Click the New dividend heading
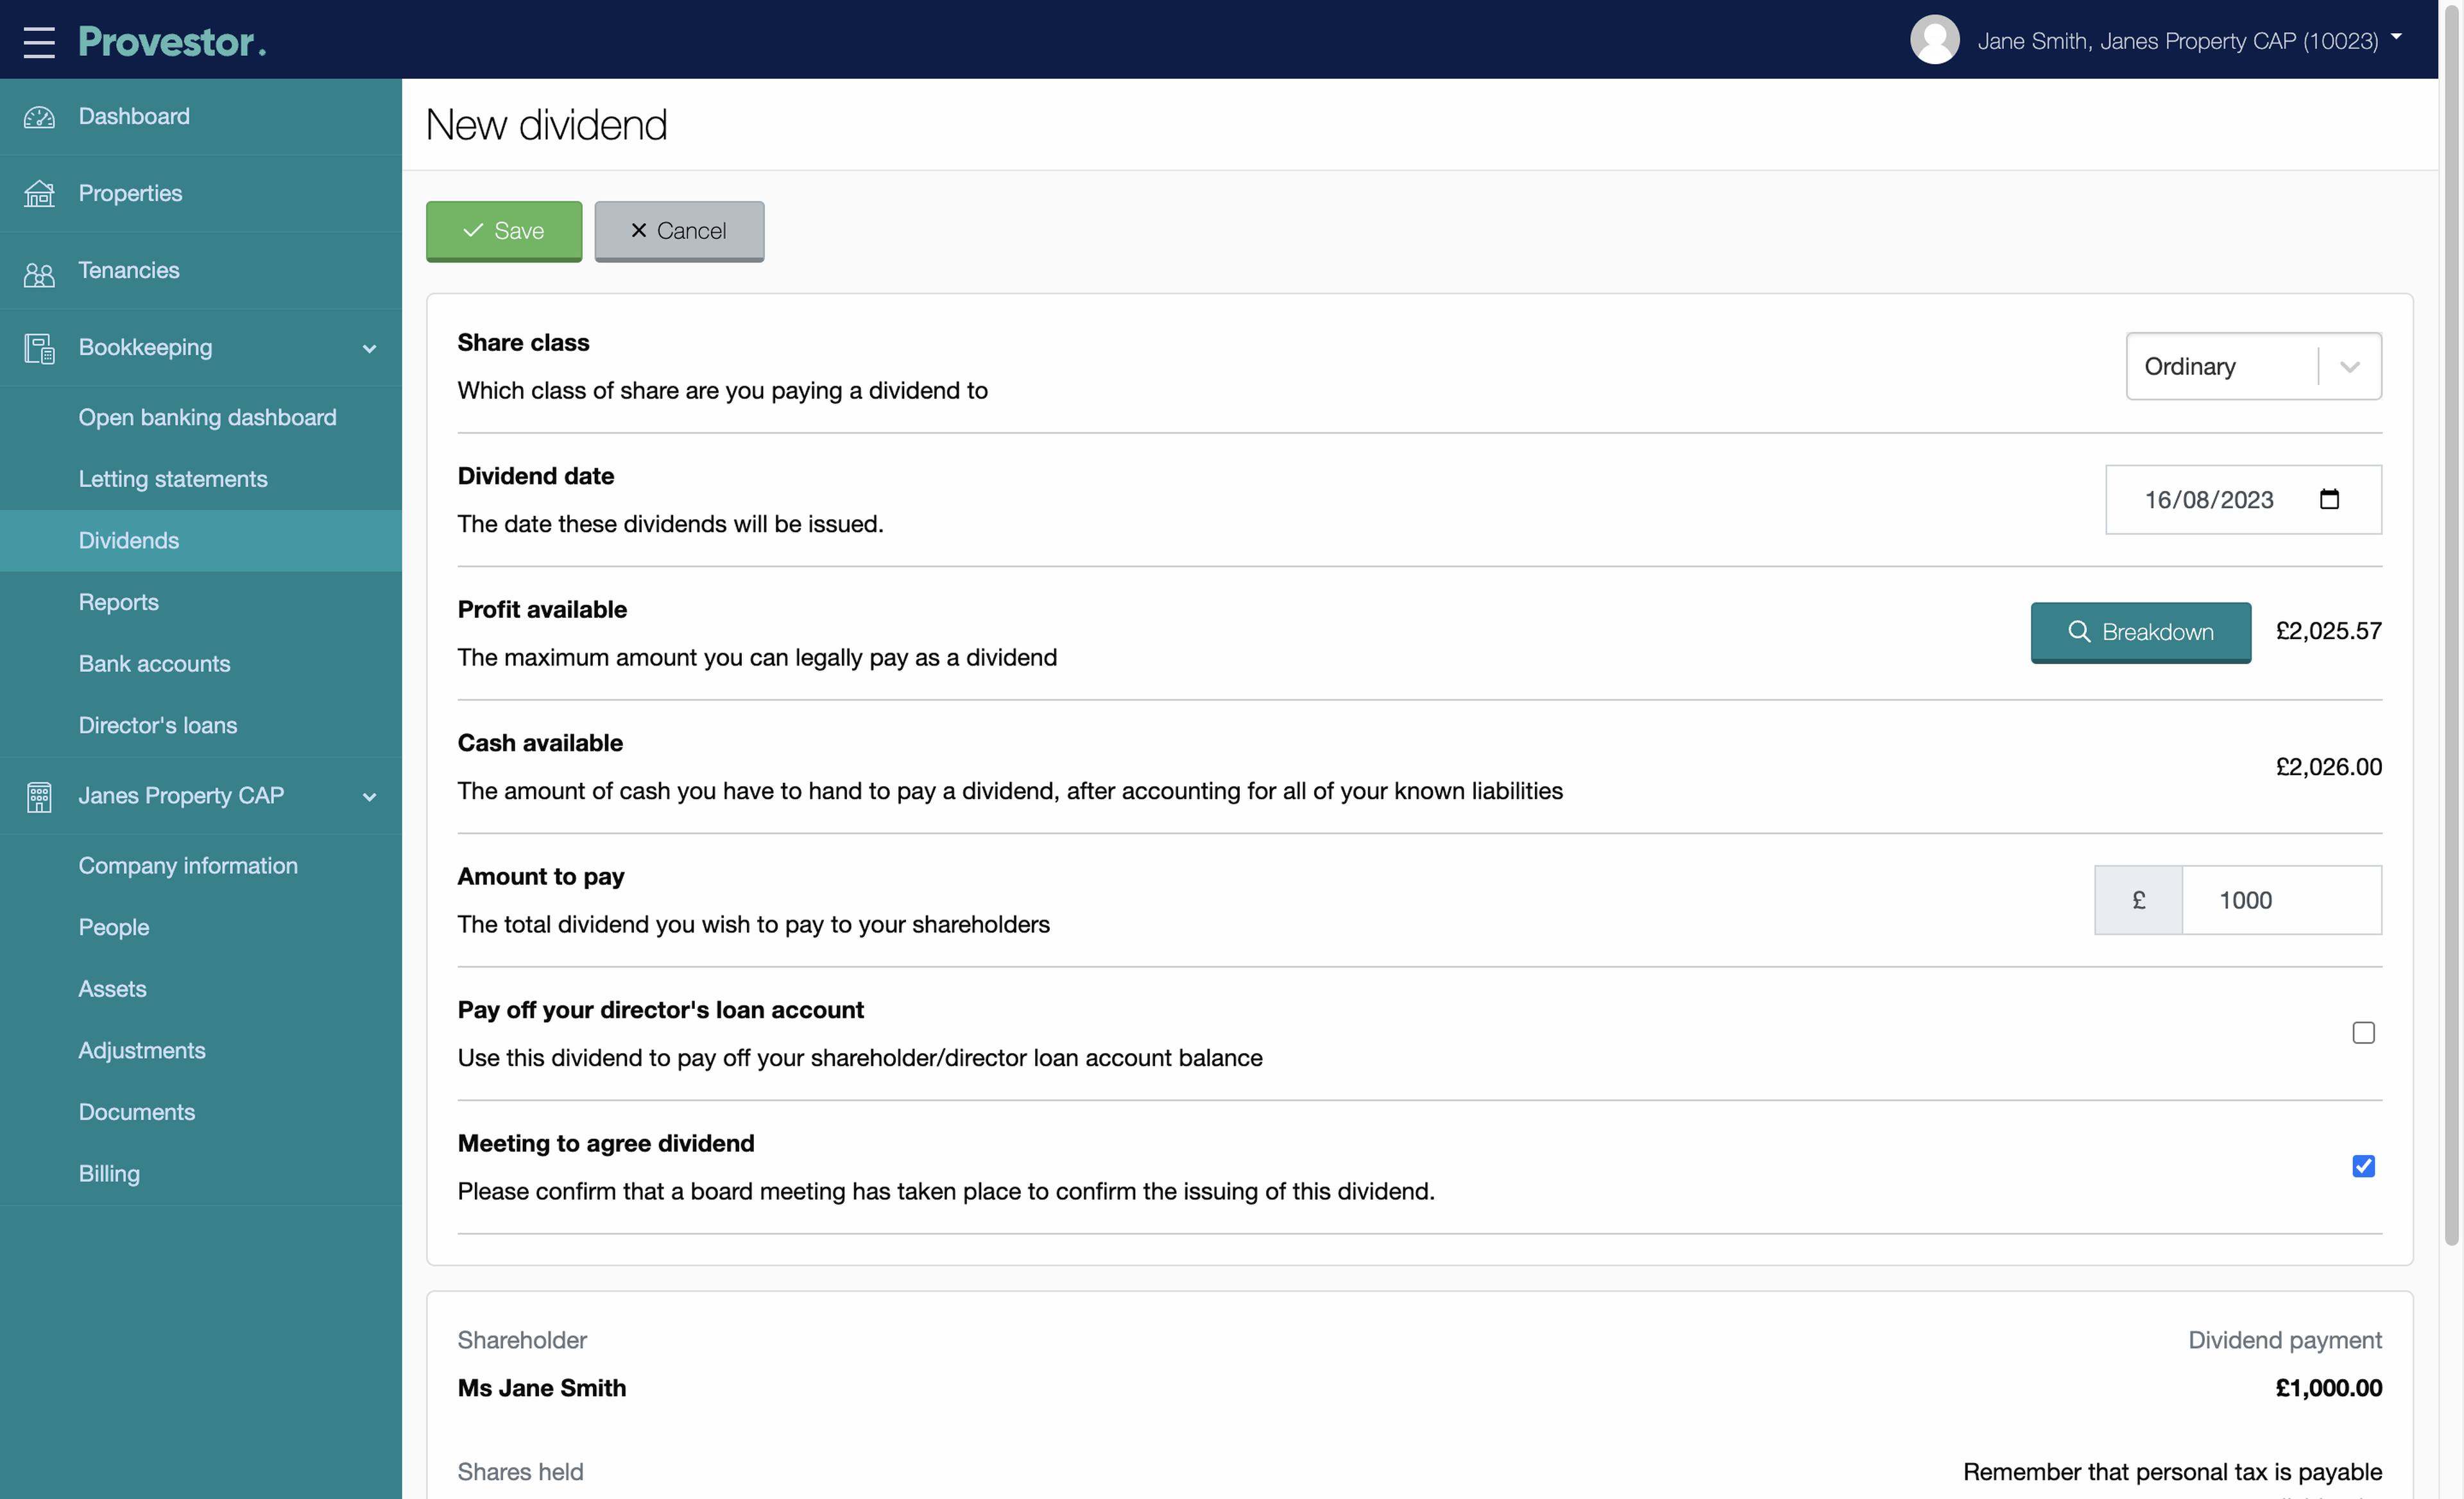 coord(546,125)
